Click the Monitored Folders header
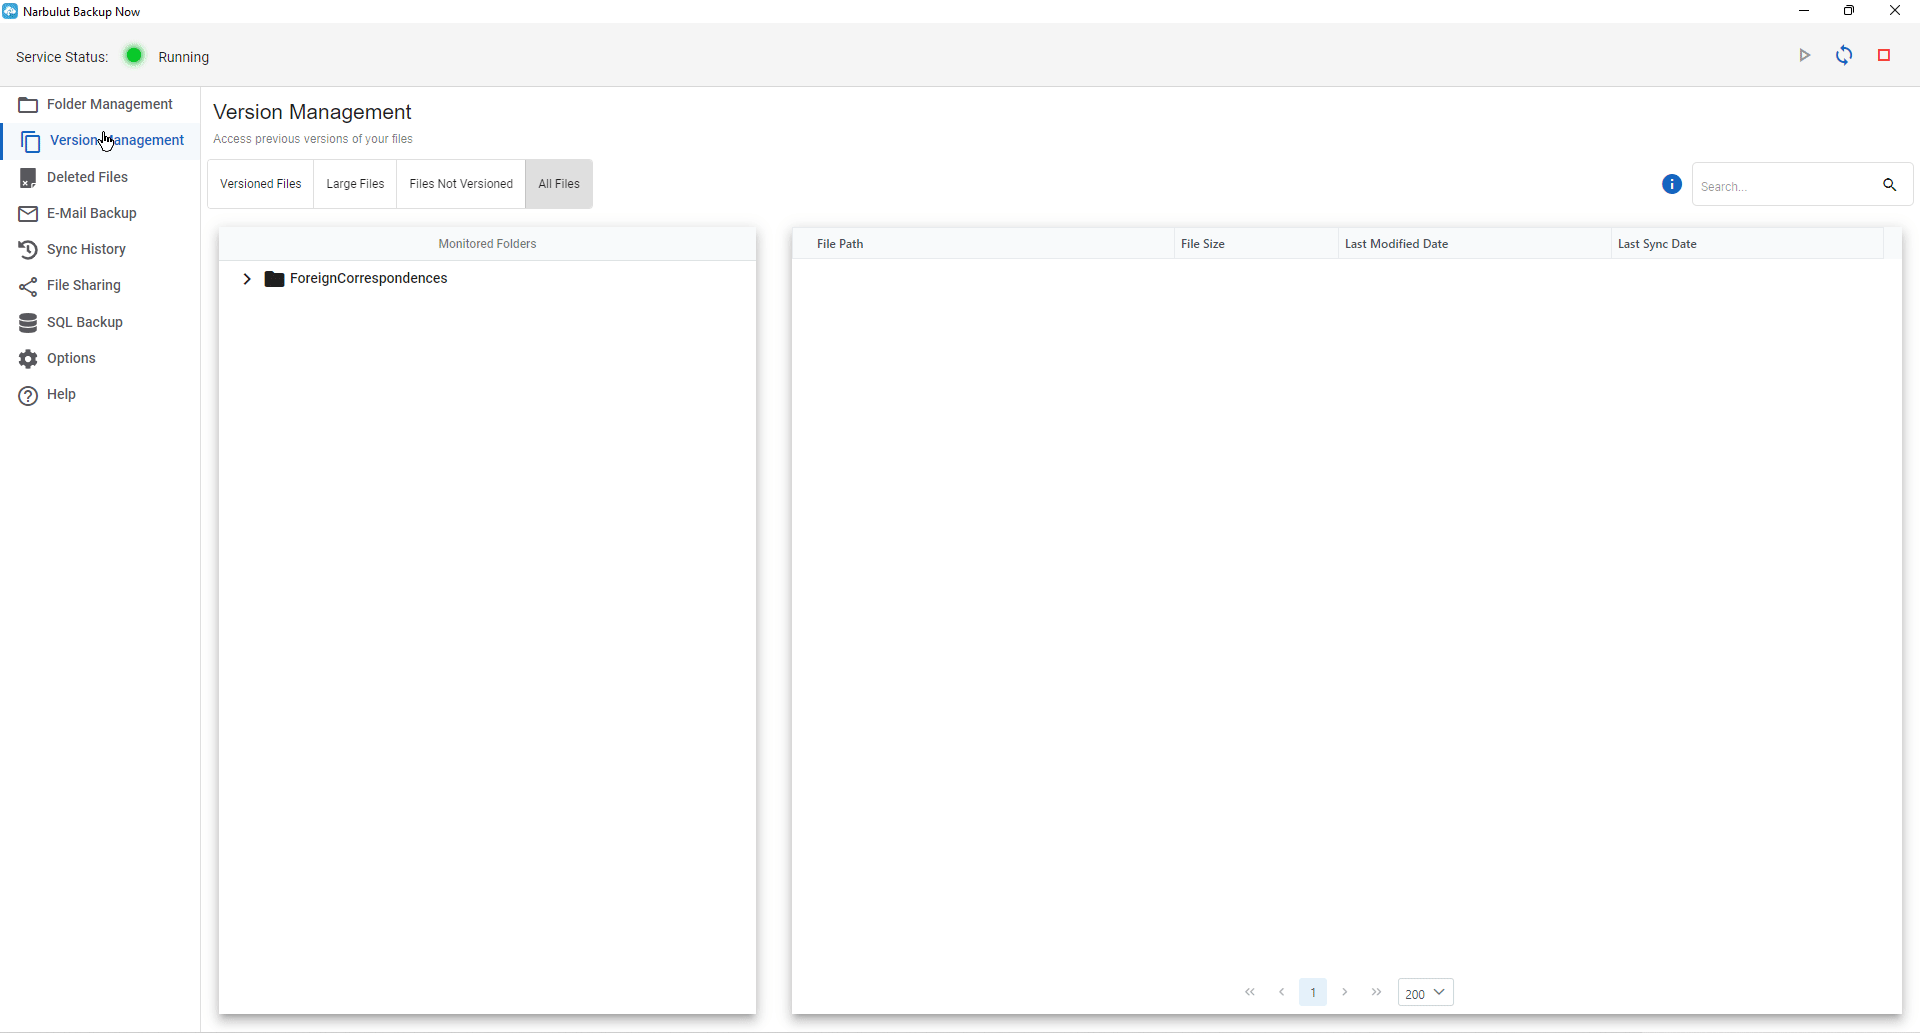 pyautogui.click(x=487, y=244)
